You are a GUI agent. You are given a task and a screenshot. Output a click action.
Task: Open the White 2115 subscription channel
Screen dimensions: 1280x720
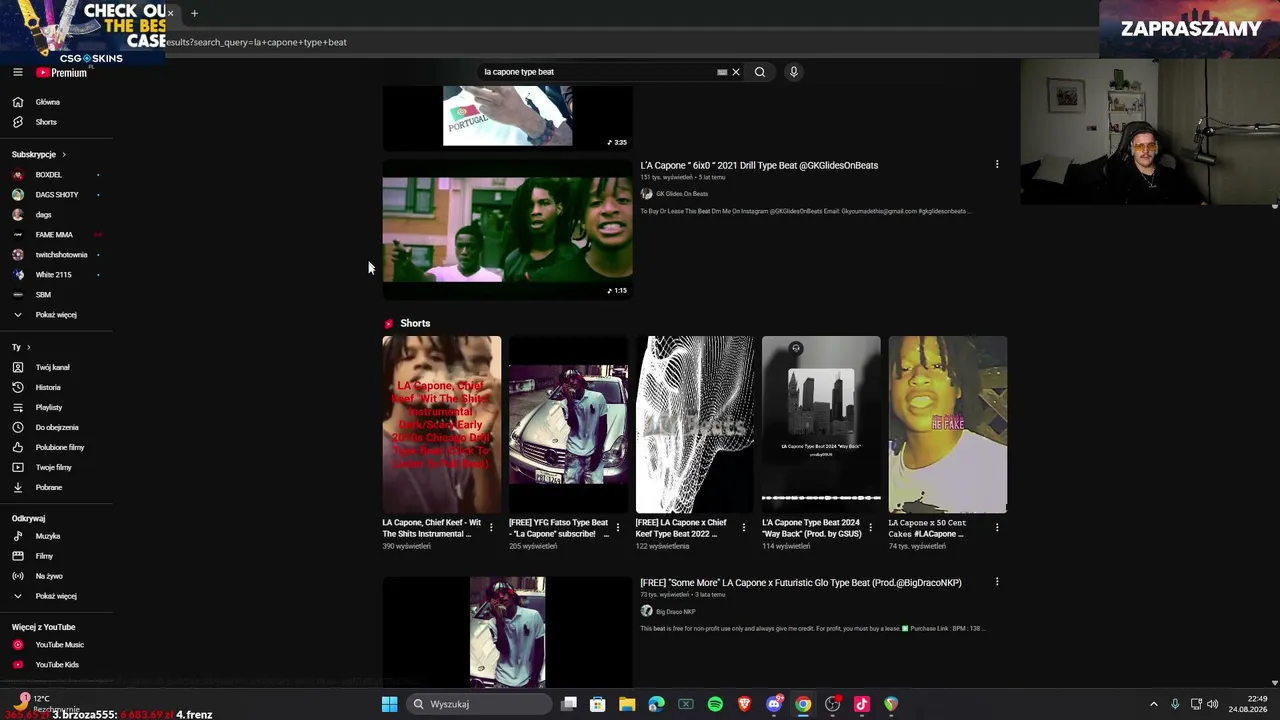[x=56, y=275]
